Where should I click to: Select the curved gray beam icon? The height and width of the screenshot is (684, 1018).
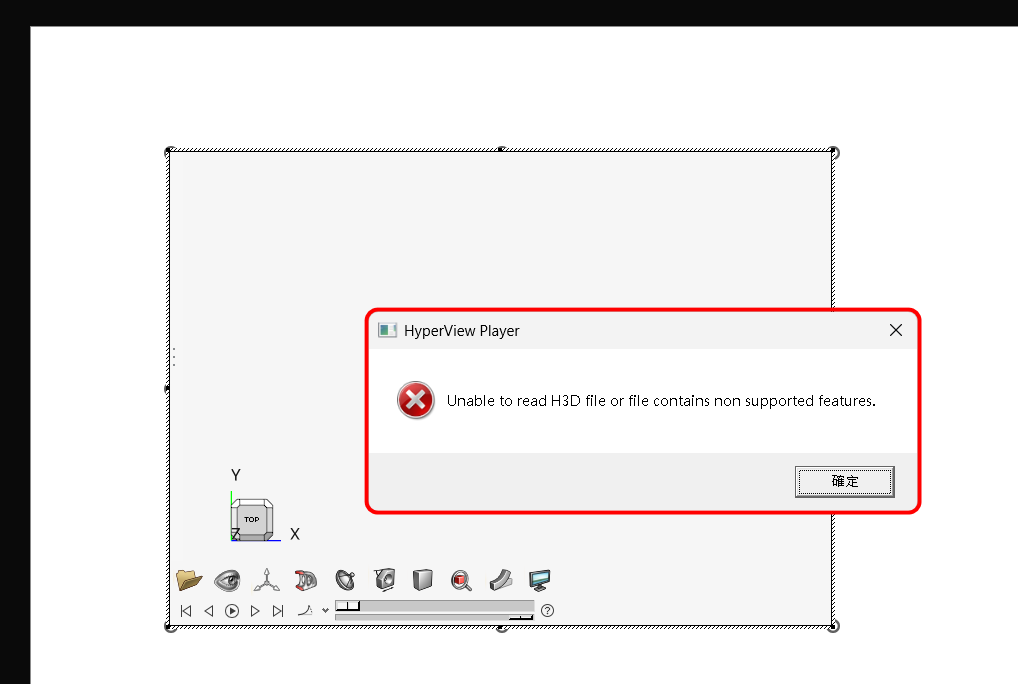pos(501,580)
